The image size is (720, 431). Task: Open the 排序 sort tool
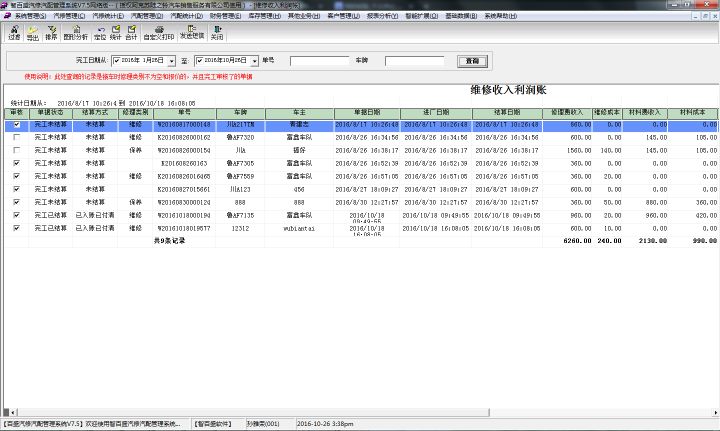tap(51, 33)
